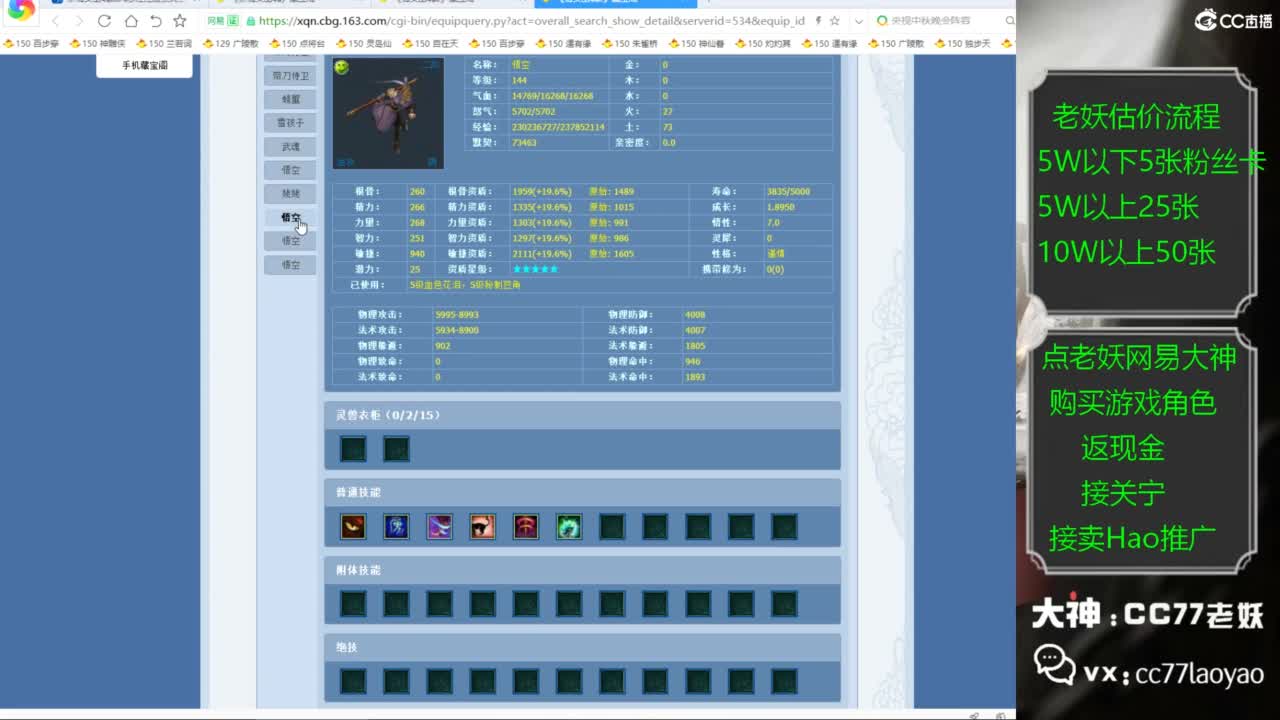Open the 150 朱雀桥 bookmark

(630, 44)
